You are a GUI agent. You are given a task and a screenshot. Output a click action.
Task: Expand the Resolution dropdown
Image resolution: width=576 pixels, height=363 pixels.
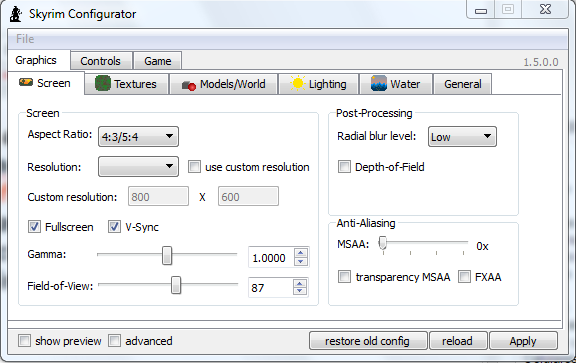point(138,167)
